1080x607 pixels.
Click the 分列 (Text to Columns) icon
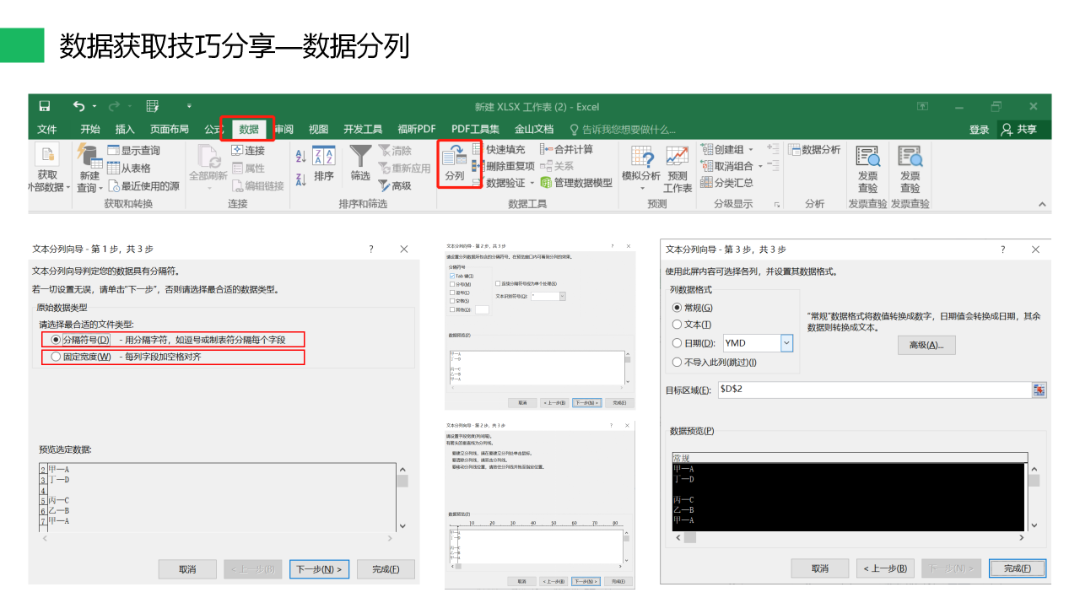point(454,163)
